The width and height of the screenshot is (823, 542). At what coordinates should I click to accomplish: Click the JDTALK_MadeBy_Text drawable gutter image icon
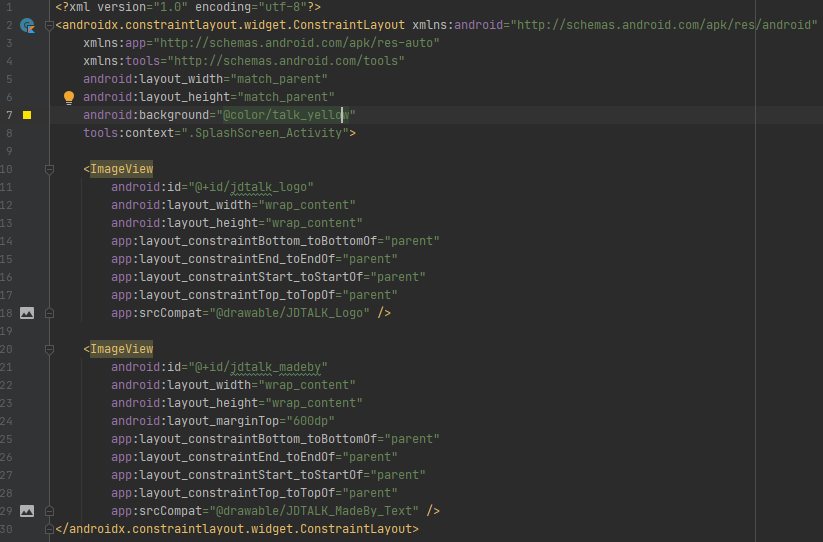27,511
